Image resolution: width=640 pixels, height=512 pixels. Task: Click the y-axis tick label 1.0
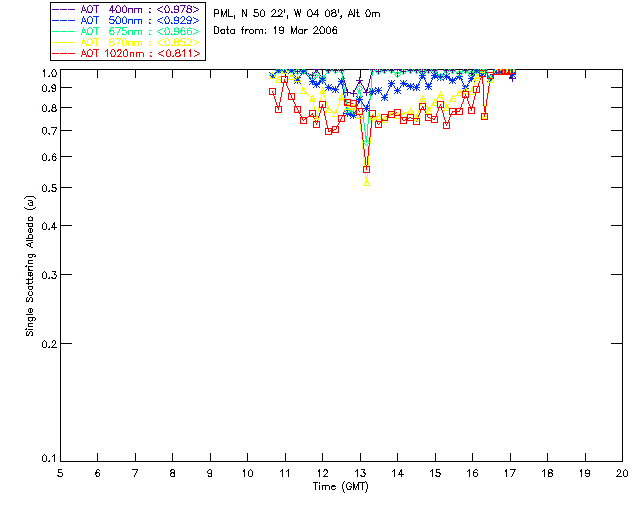[x=49, y=73]
